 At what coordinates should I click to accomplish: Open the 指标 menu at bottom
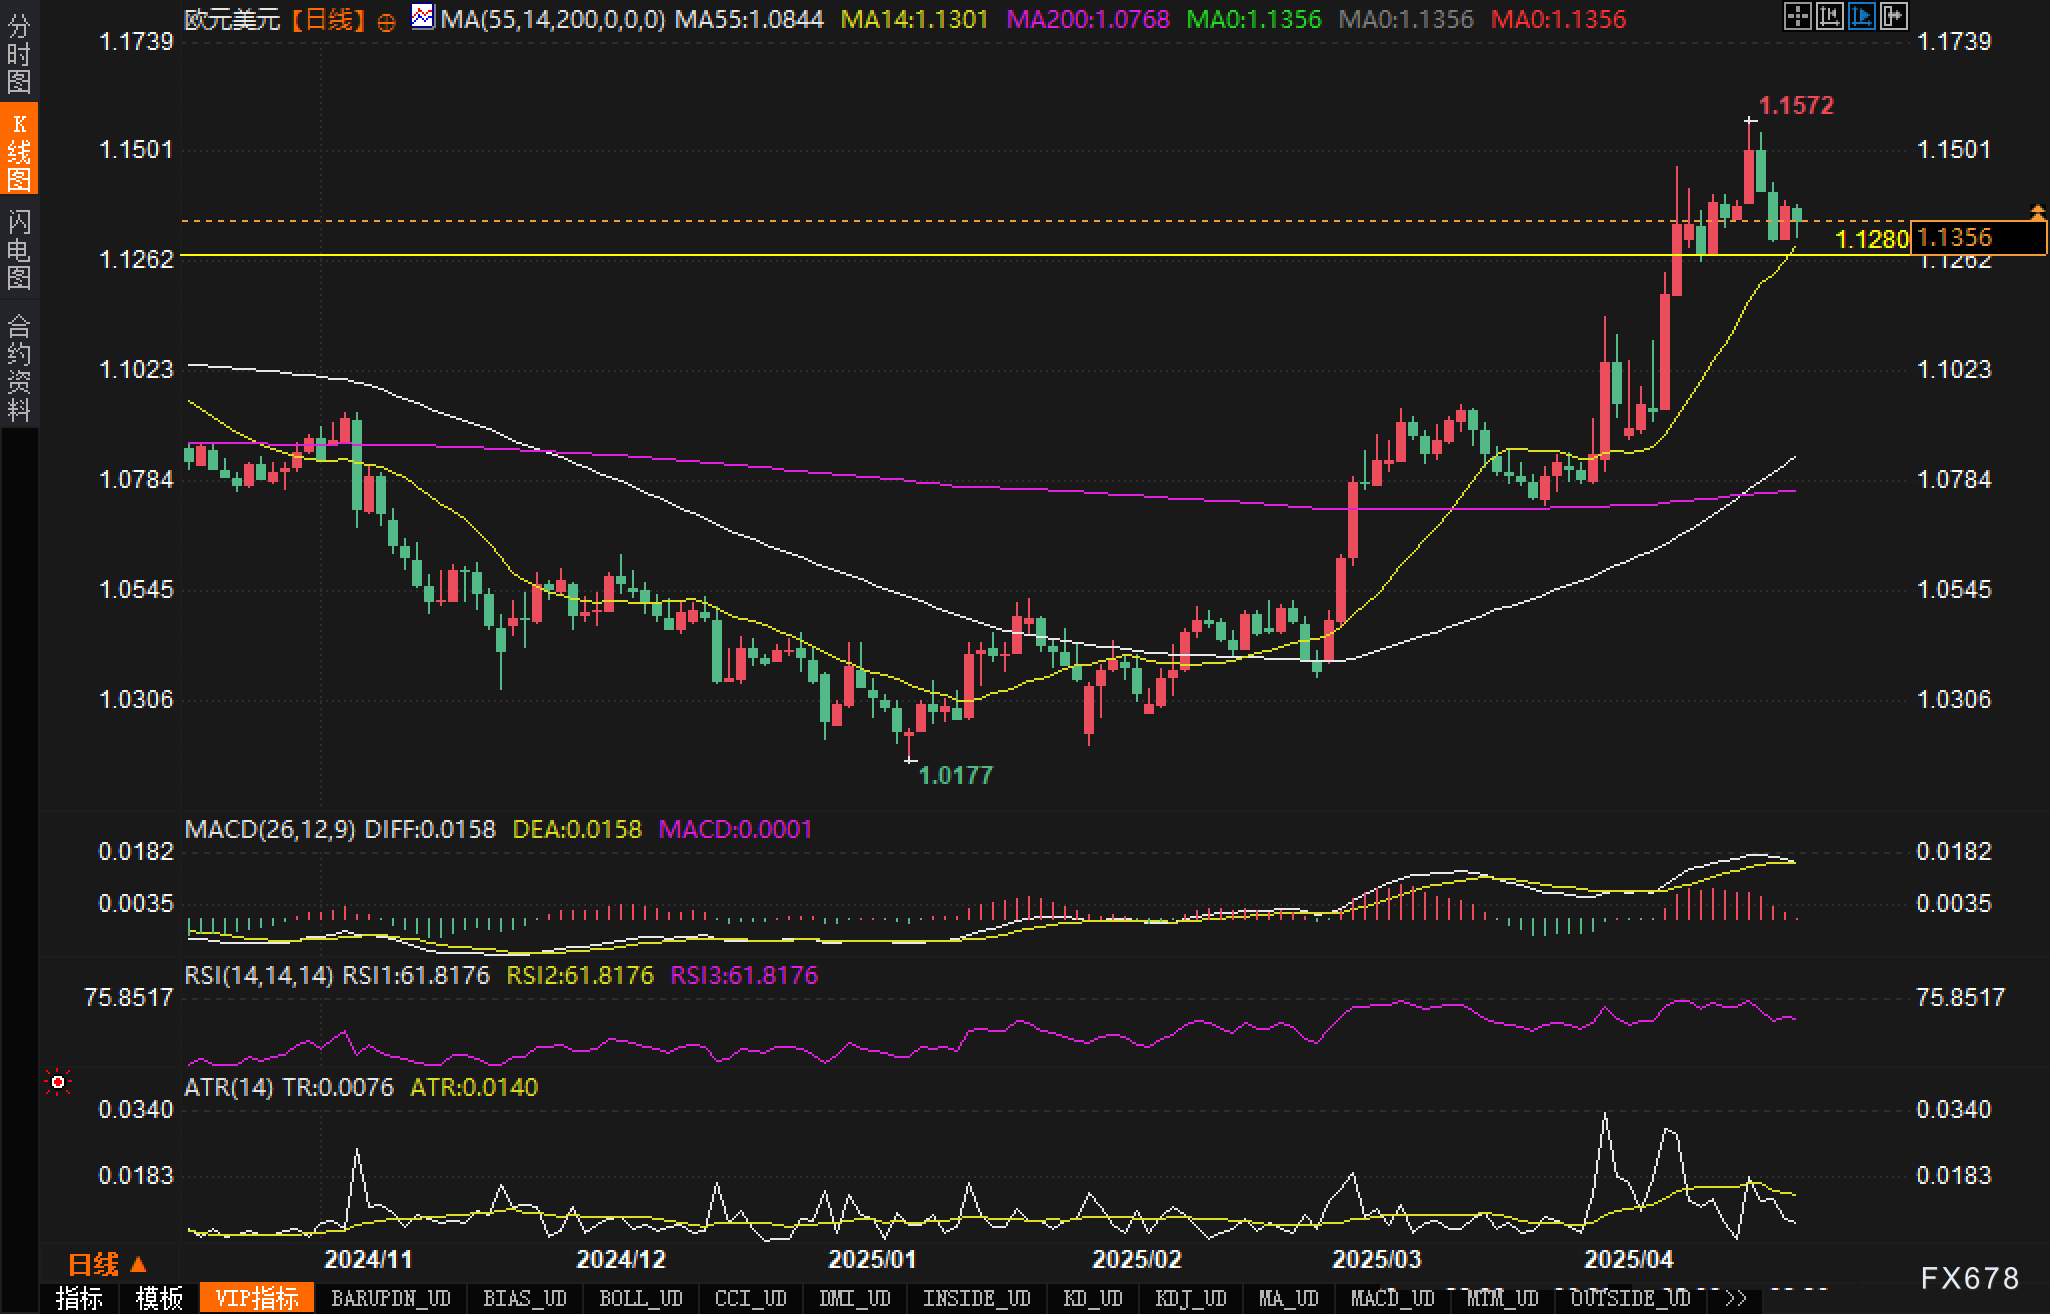tap(79, 1298)
